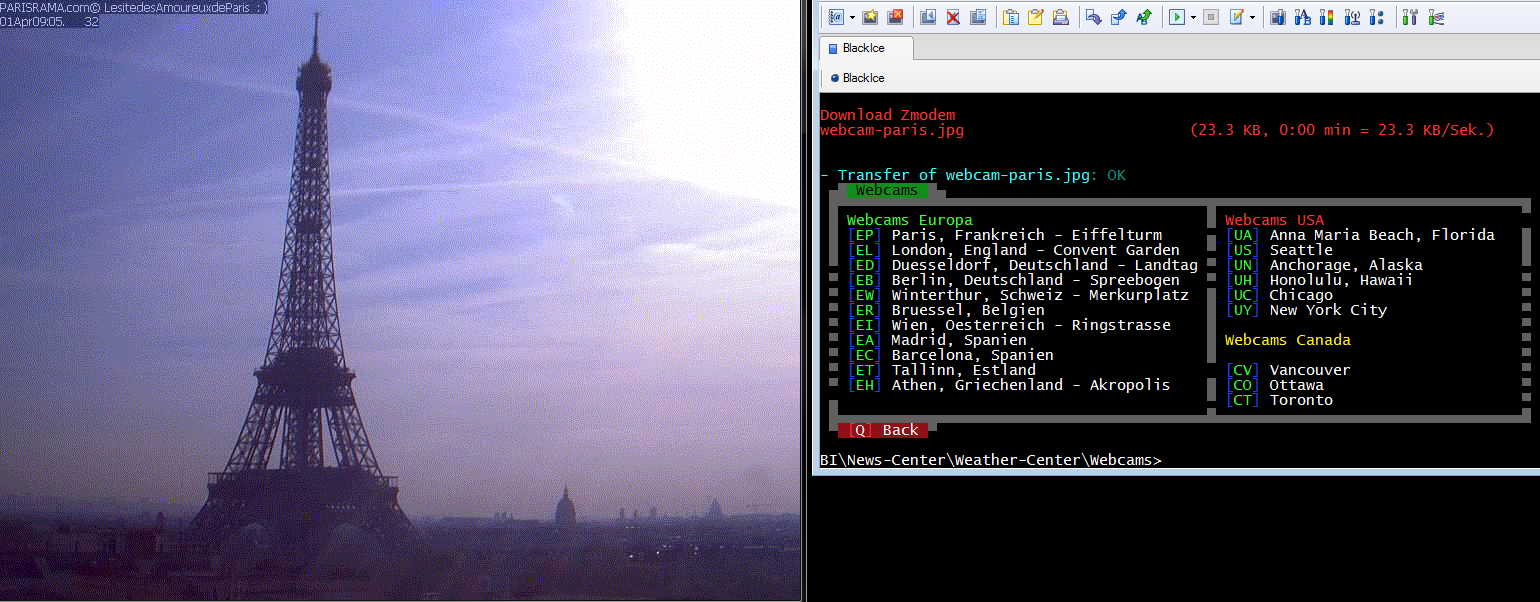Click the font AB settings icon
1540x602 pixels.
1302,17
